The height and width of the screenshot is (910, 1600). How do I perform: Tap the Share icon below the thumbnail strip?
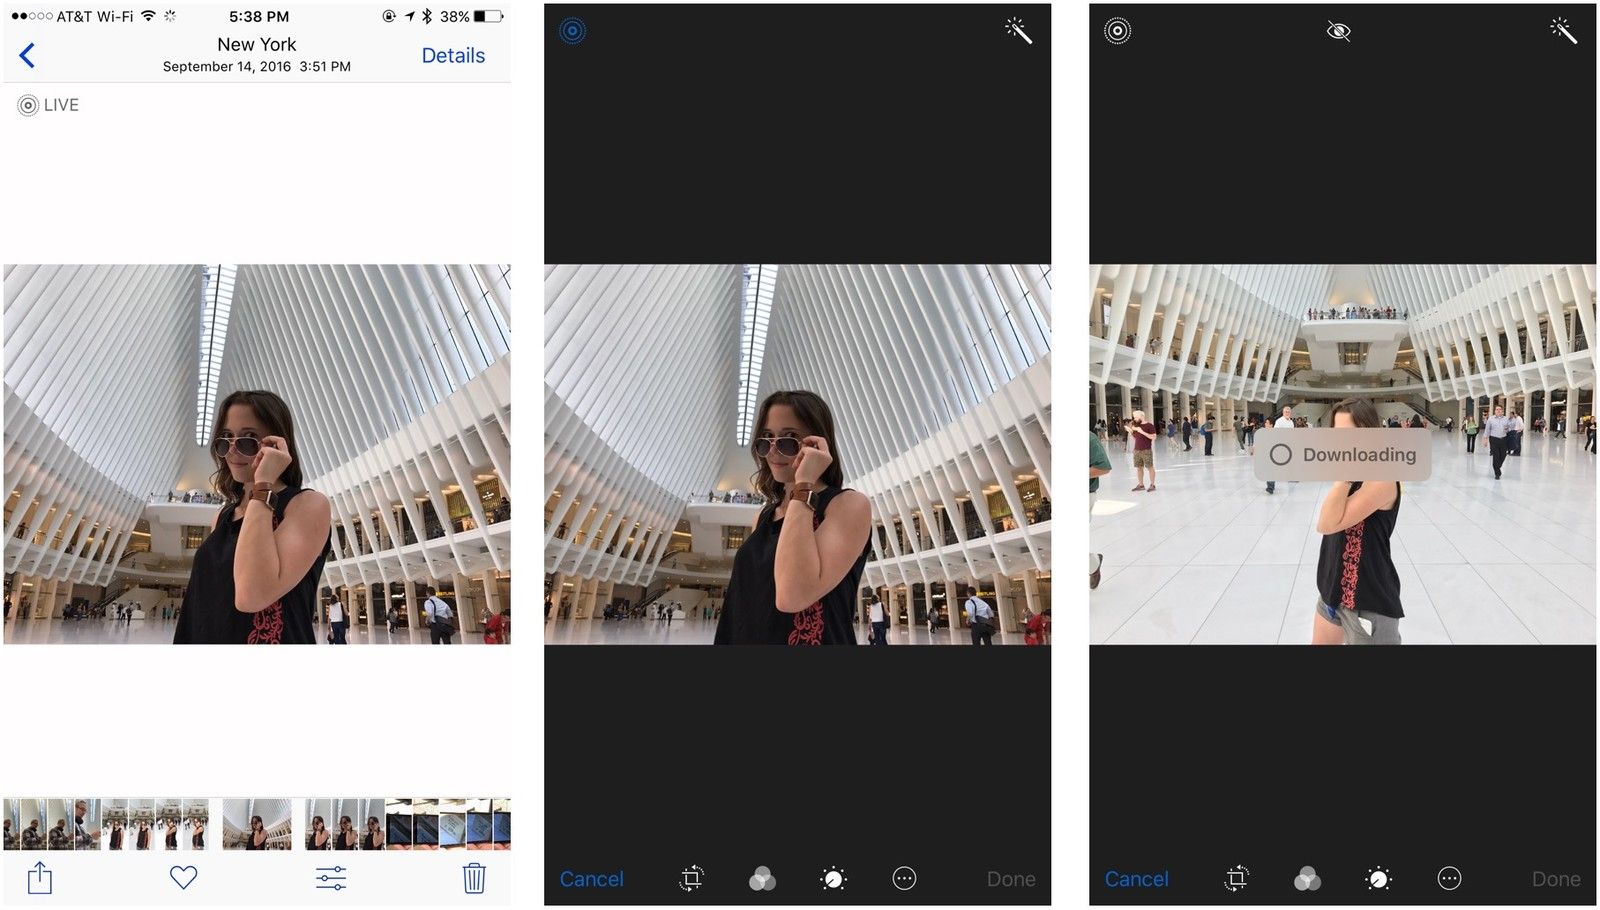pos(40,878)
